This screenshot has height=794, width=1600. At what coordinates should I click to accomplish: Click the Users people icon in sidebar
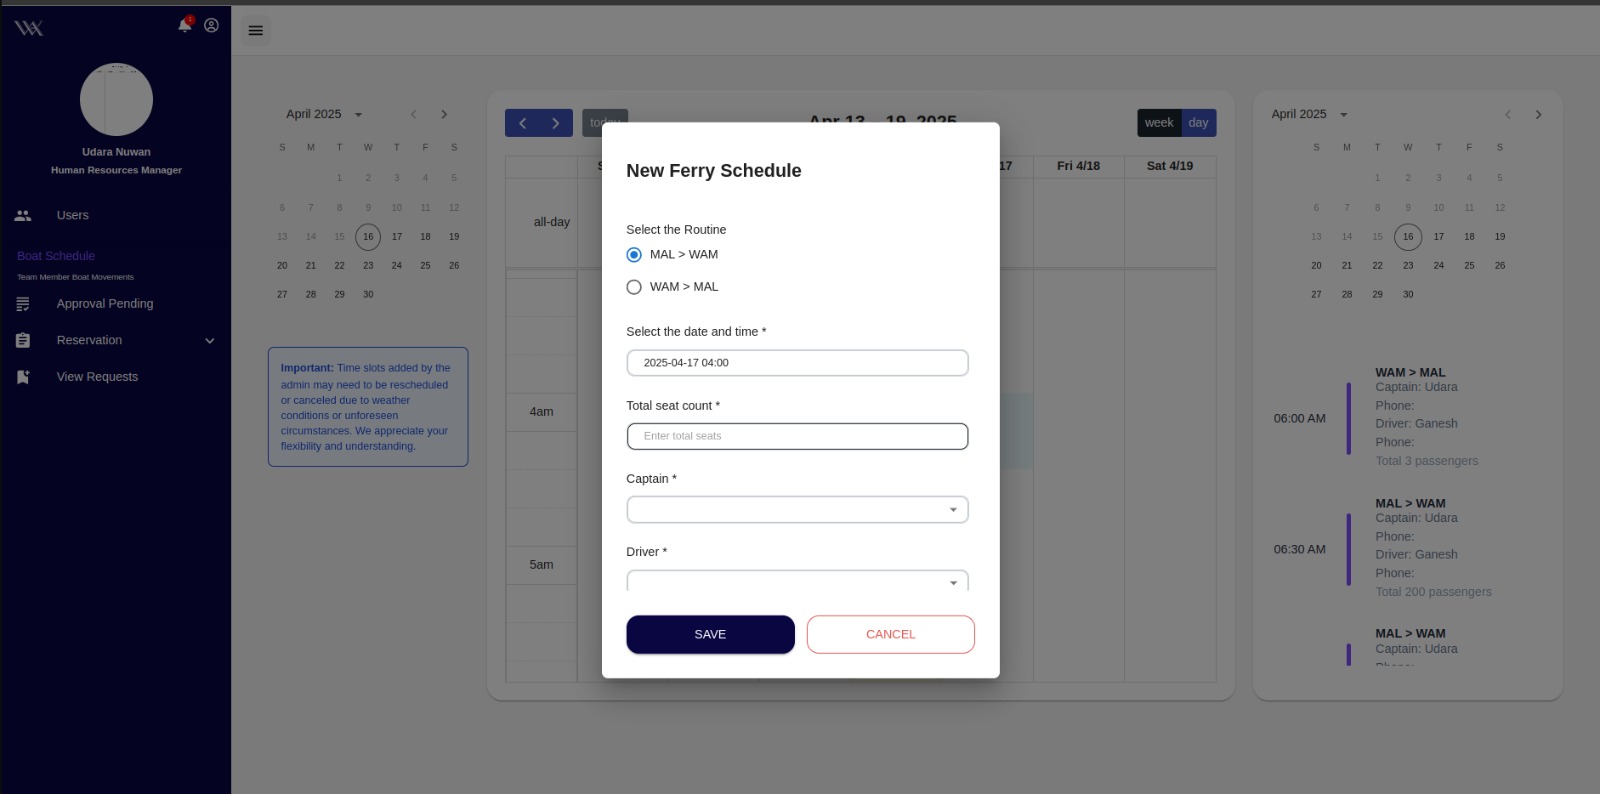pos(23,216)
